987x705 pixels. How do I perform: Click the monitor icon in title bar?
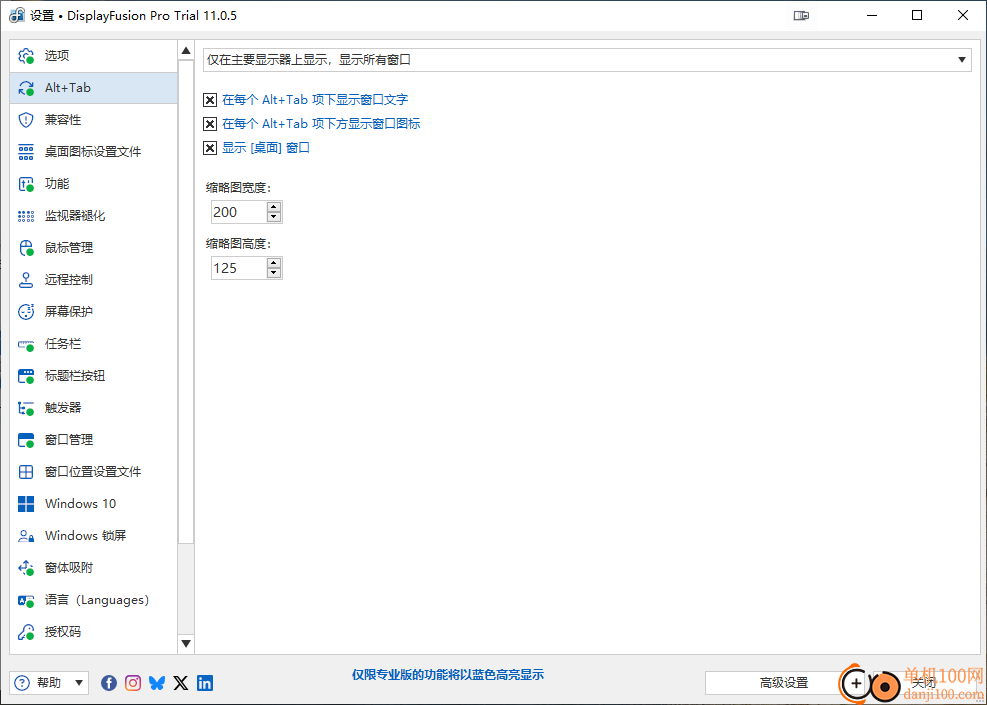pos(801,16)
